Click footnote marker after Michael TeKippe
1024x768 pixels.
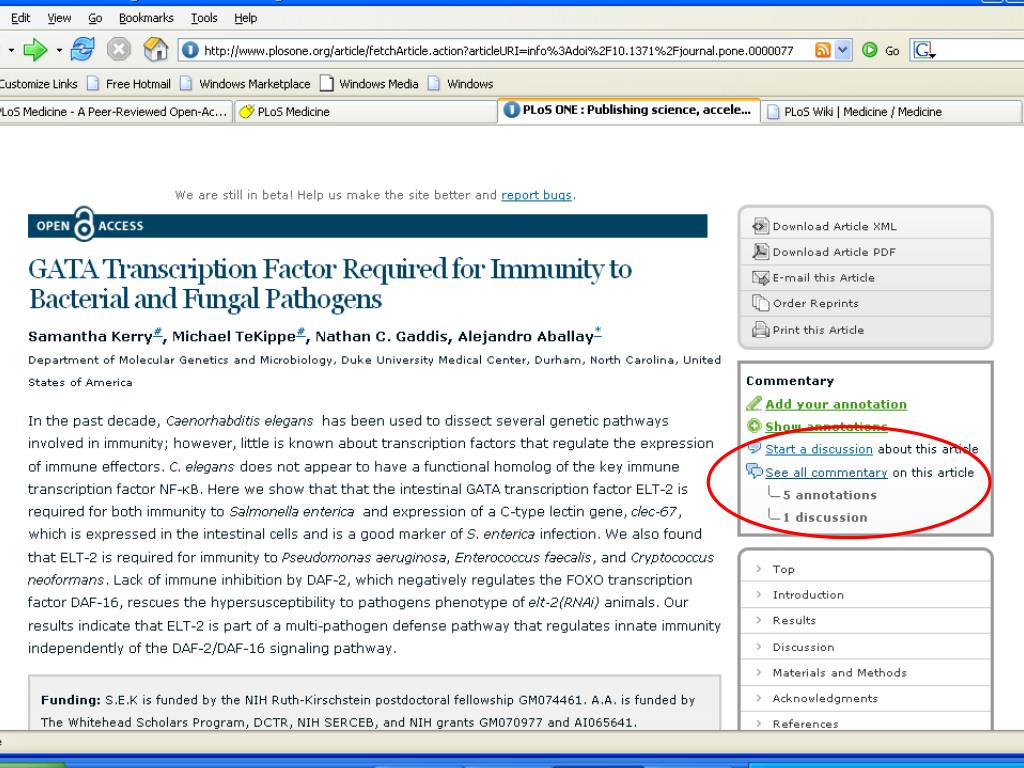tap(301, 332)
